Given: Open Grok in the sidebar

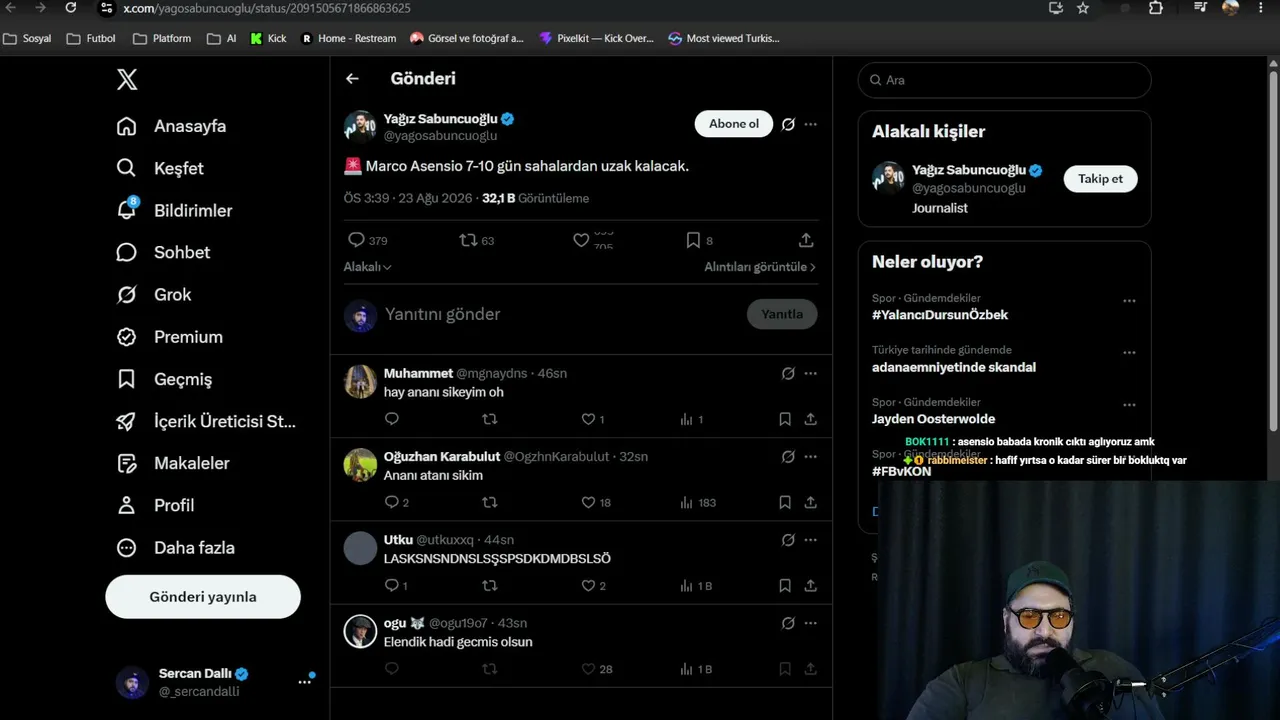Looking at the screenshot, I should 153,294.
